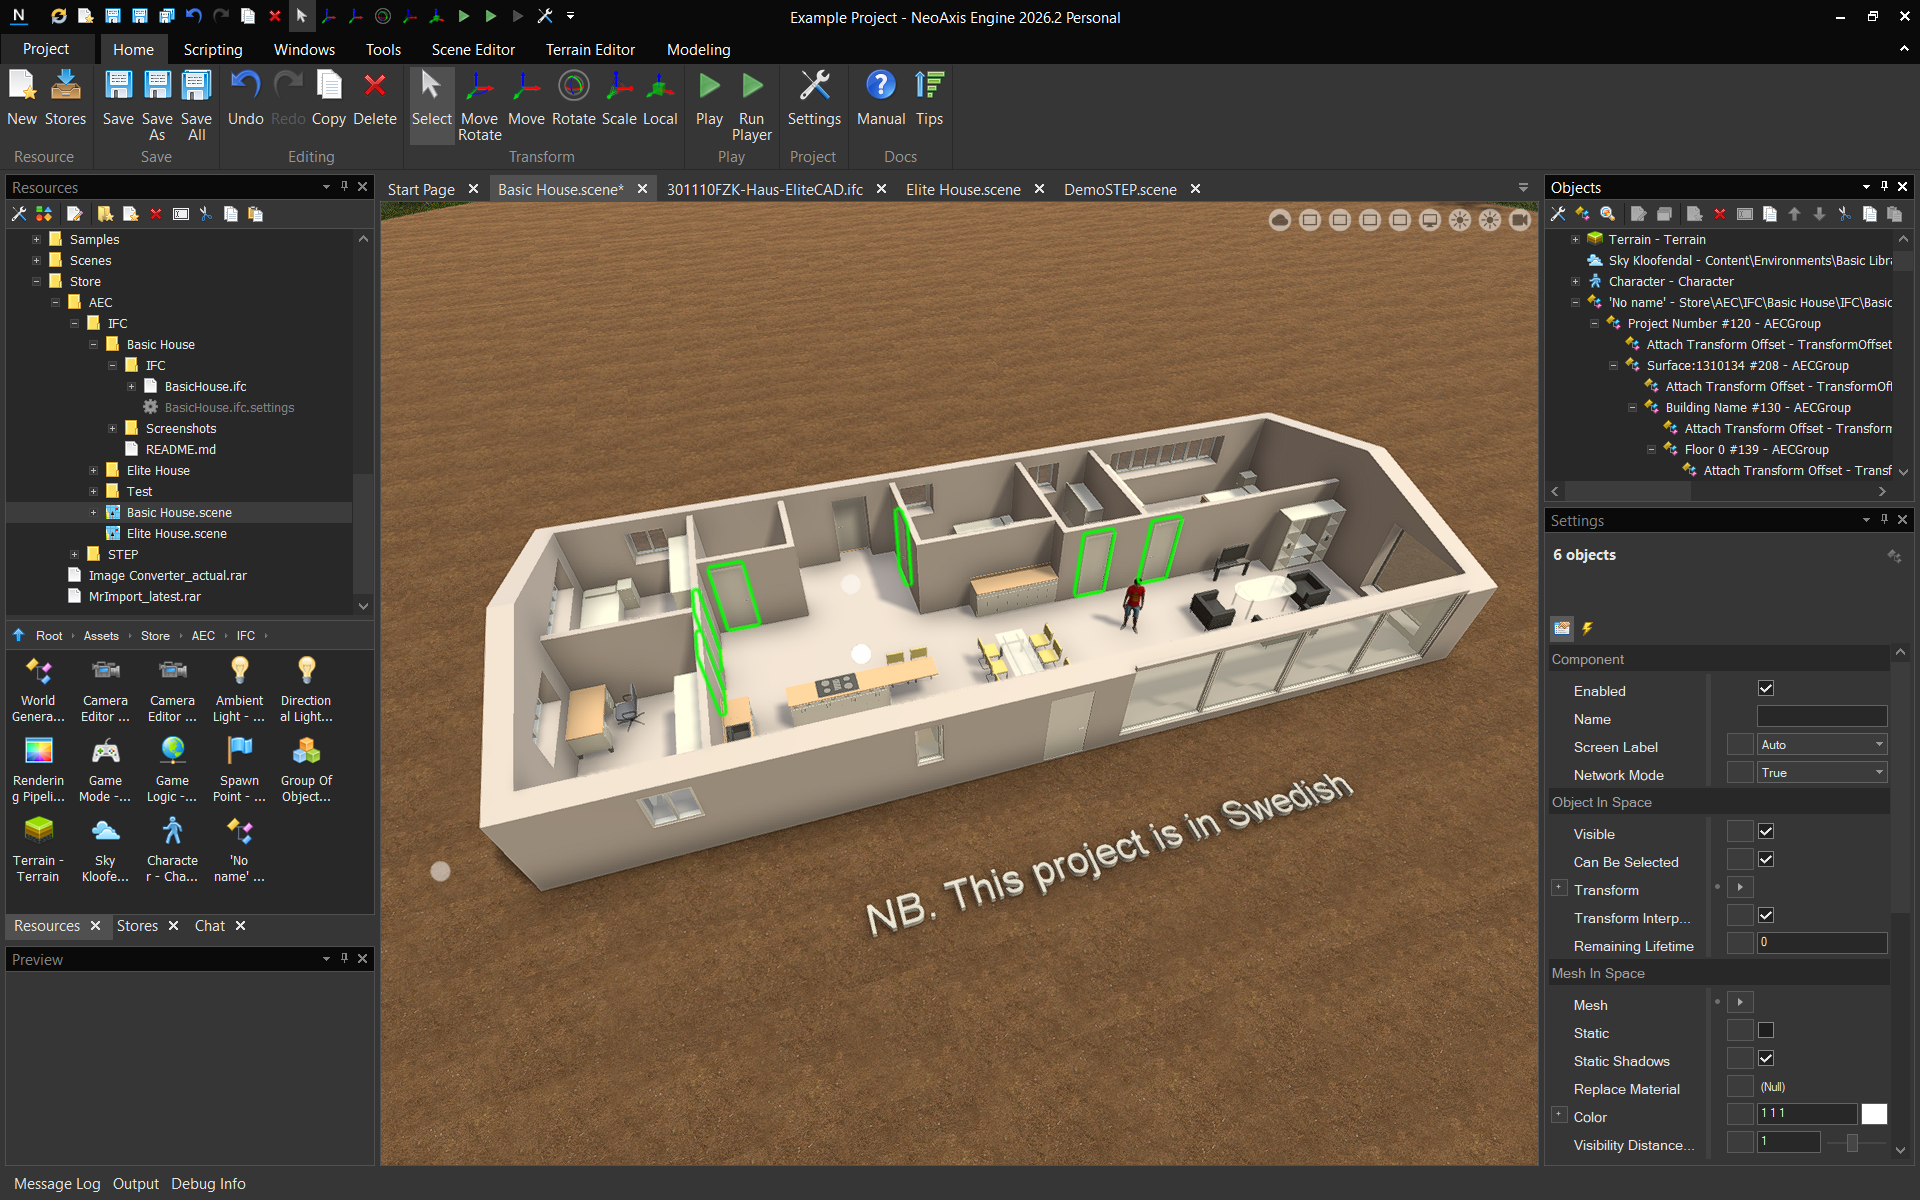Toggle the Visible checkbox

click(x=1766, y=831)
